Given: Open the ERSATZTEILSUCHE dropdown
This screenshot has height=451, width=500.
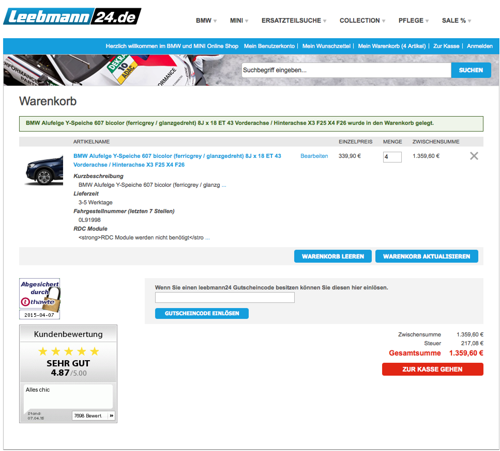Looking at the screenshot, I should [294, 21].
